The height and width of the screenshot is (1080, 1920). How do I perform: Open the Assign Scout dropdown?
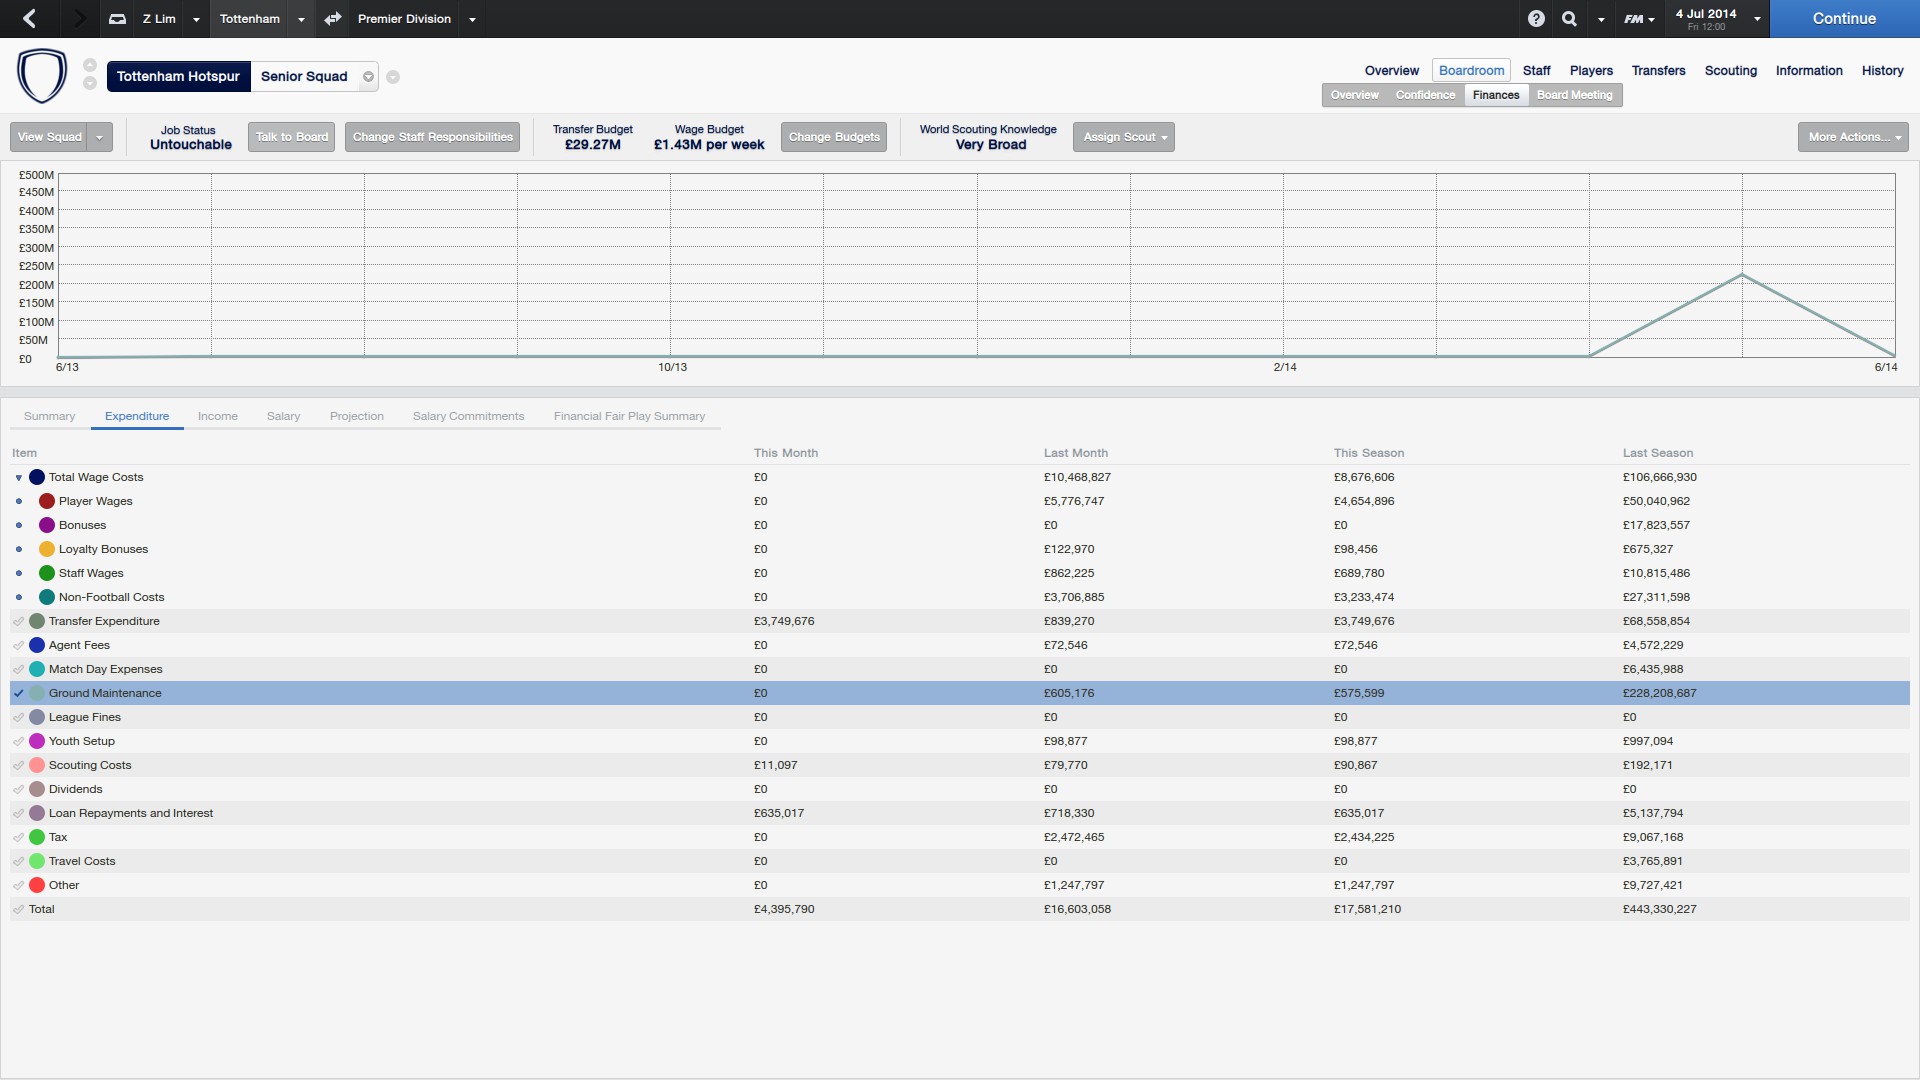tap(1124, 137)
